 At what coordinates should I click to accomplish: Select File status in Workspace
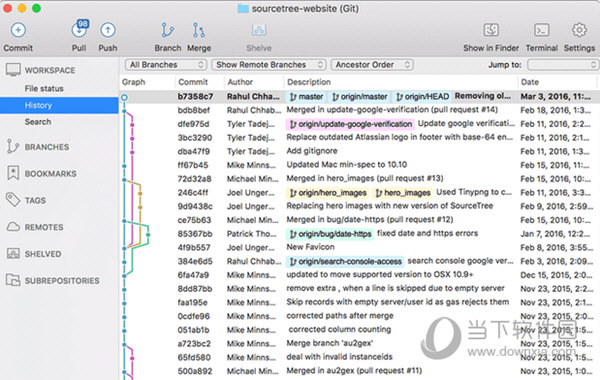point(44,88)
